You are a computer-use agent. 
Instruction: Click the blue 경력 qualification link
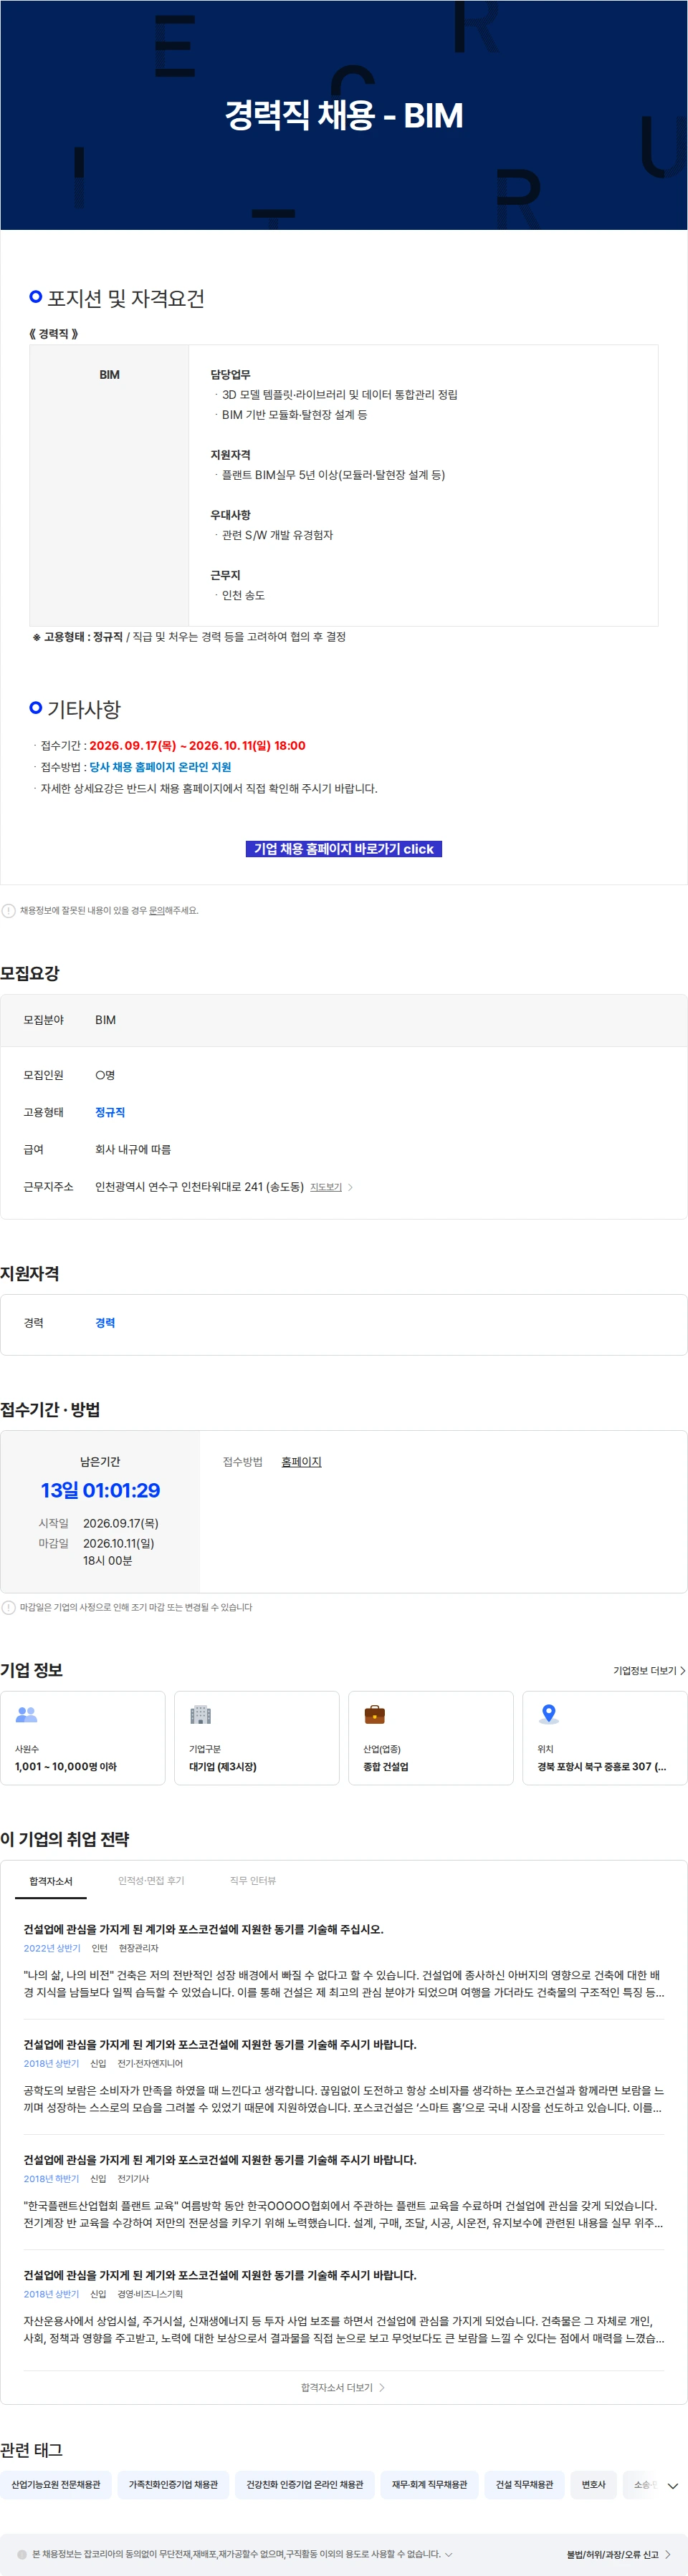105,1322
